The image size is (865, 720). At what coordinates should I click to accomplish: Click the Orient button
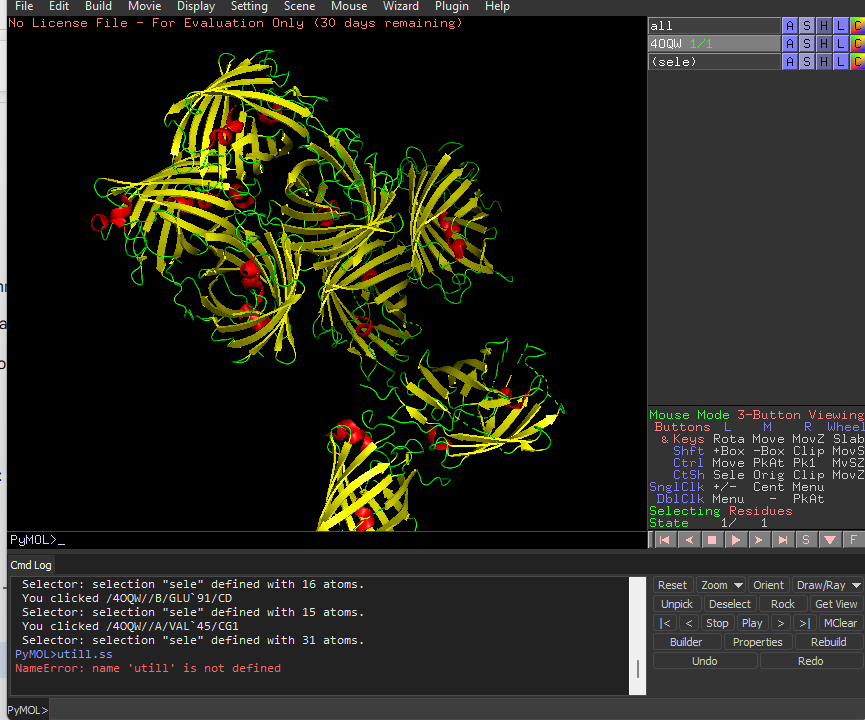pyautogui.click(x=768, y=585)
